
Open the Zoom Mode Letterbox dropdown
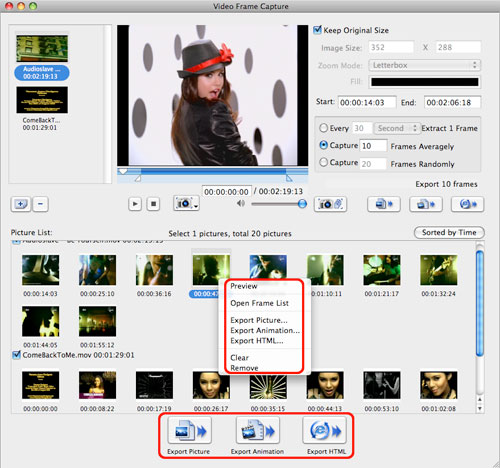coord(424,65)
